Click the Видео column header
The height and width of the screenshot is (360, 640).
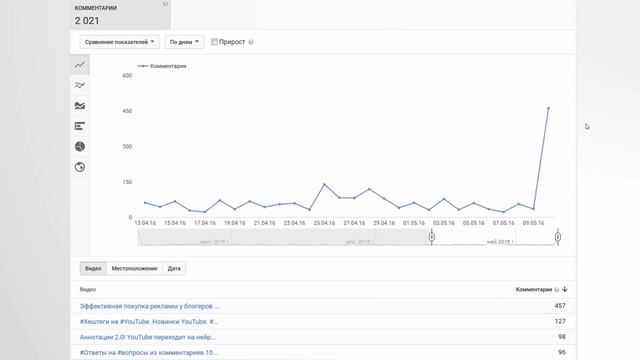88,289
